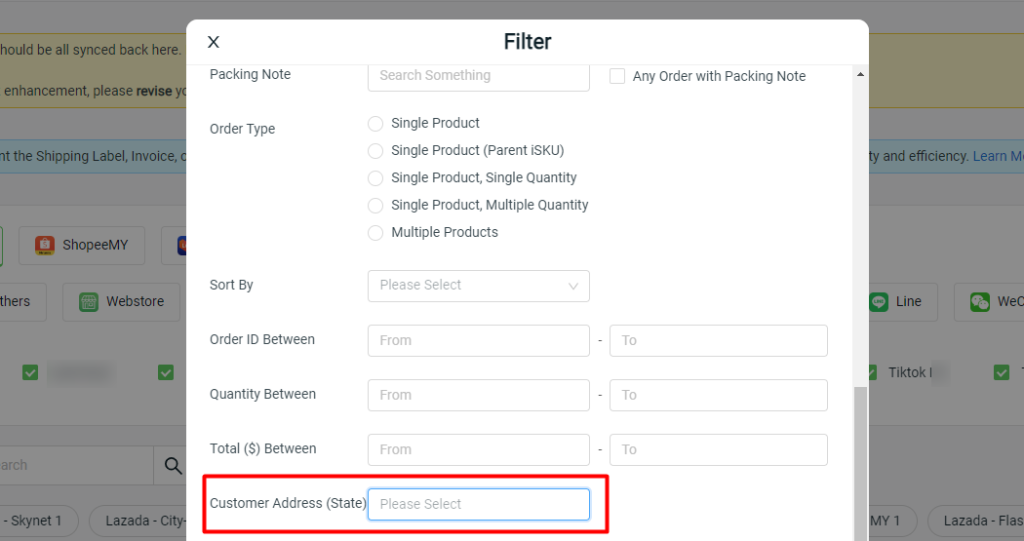
Task: Select Multiple Products radio option
Action: (x=376, y=233)
